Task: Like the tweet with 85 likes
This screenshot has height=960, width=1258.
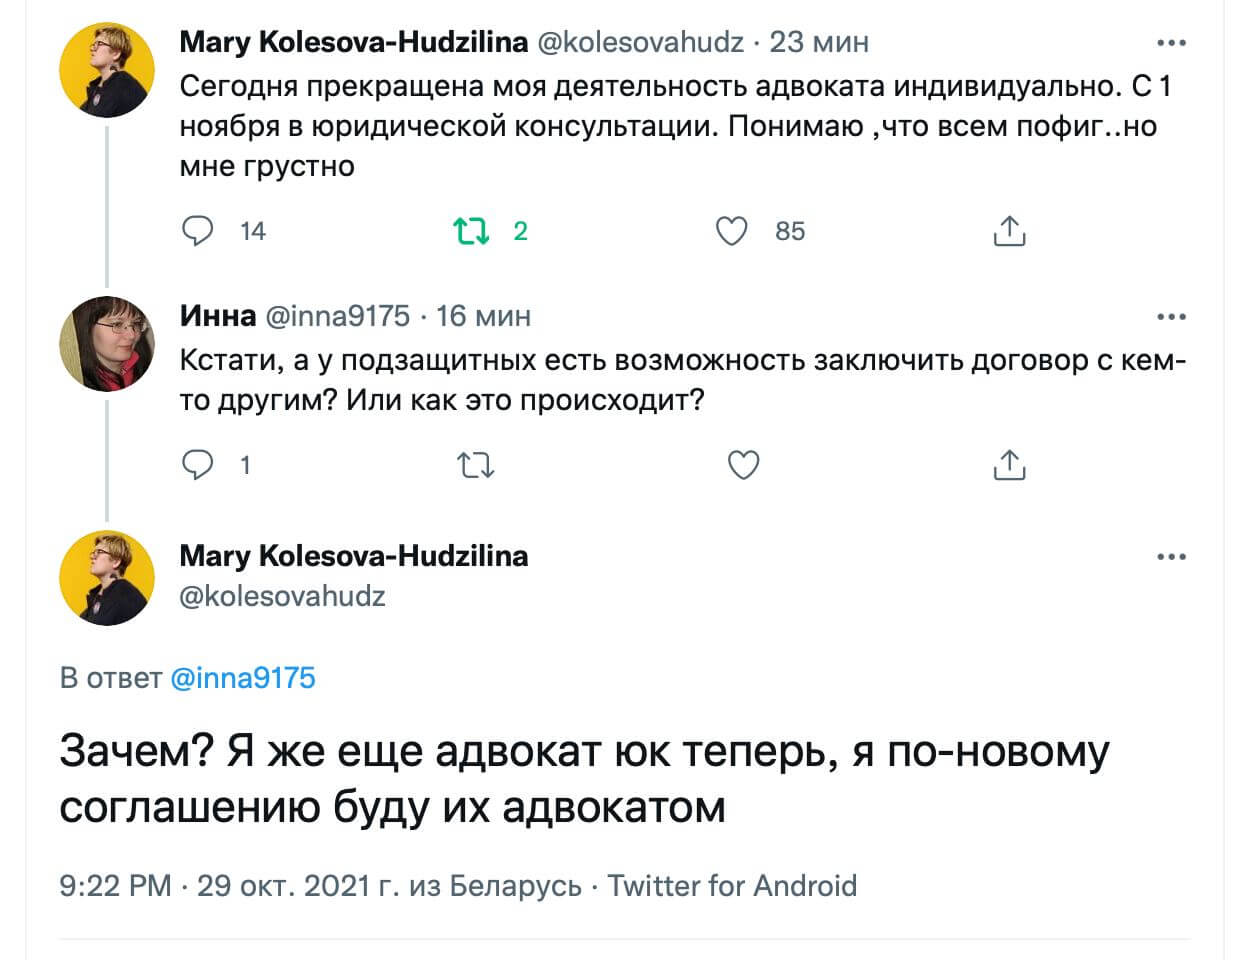Action: 733,231
